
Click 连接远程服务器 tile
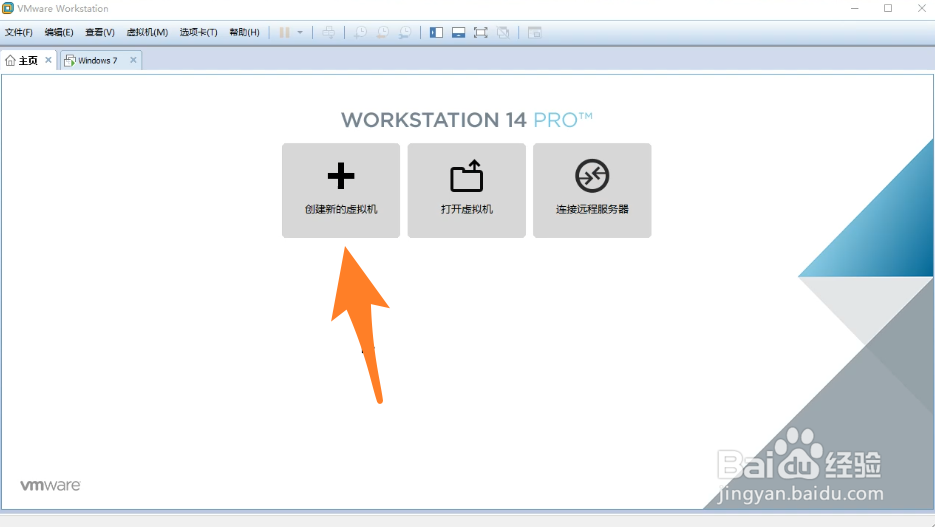(592, 190)
